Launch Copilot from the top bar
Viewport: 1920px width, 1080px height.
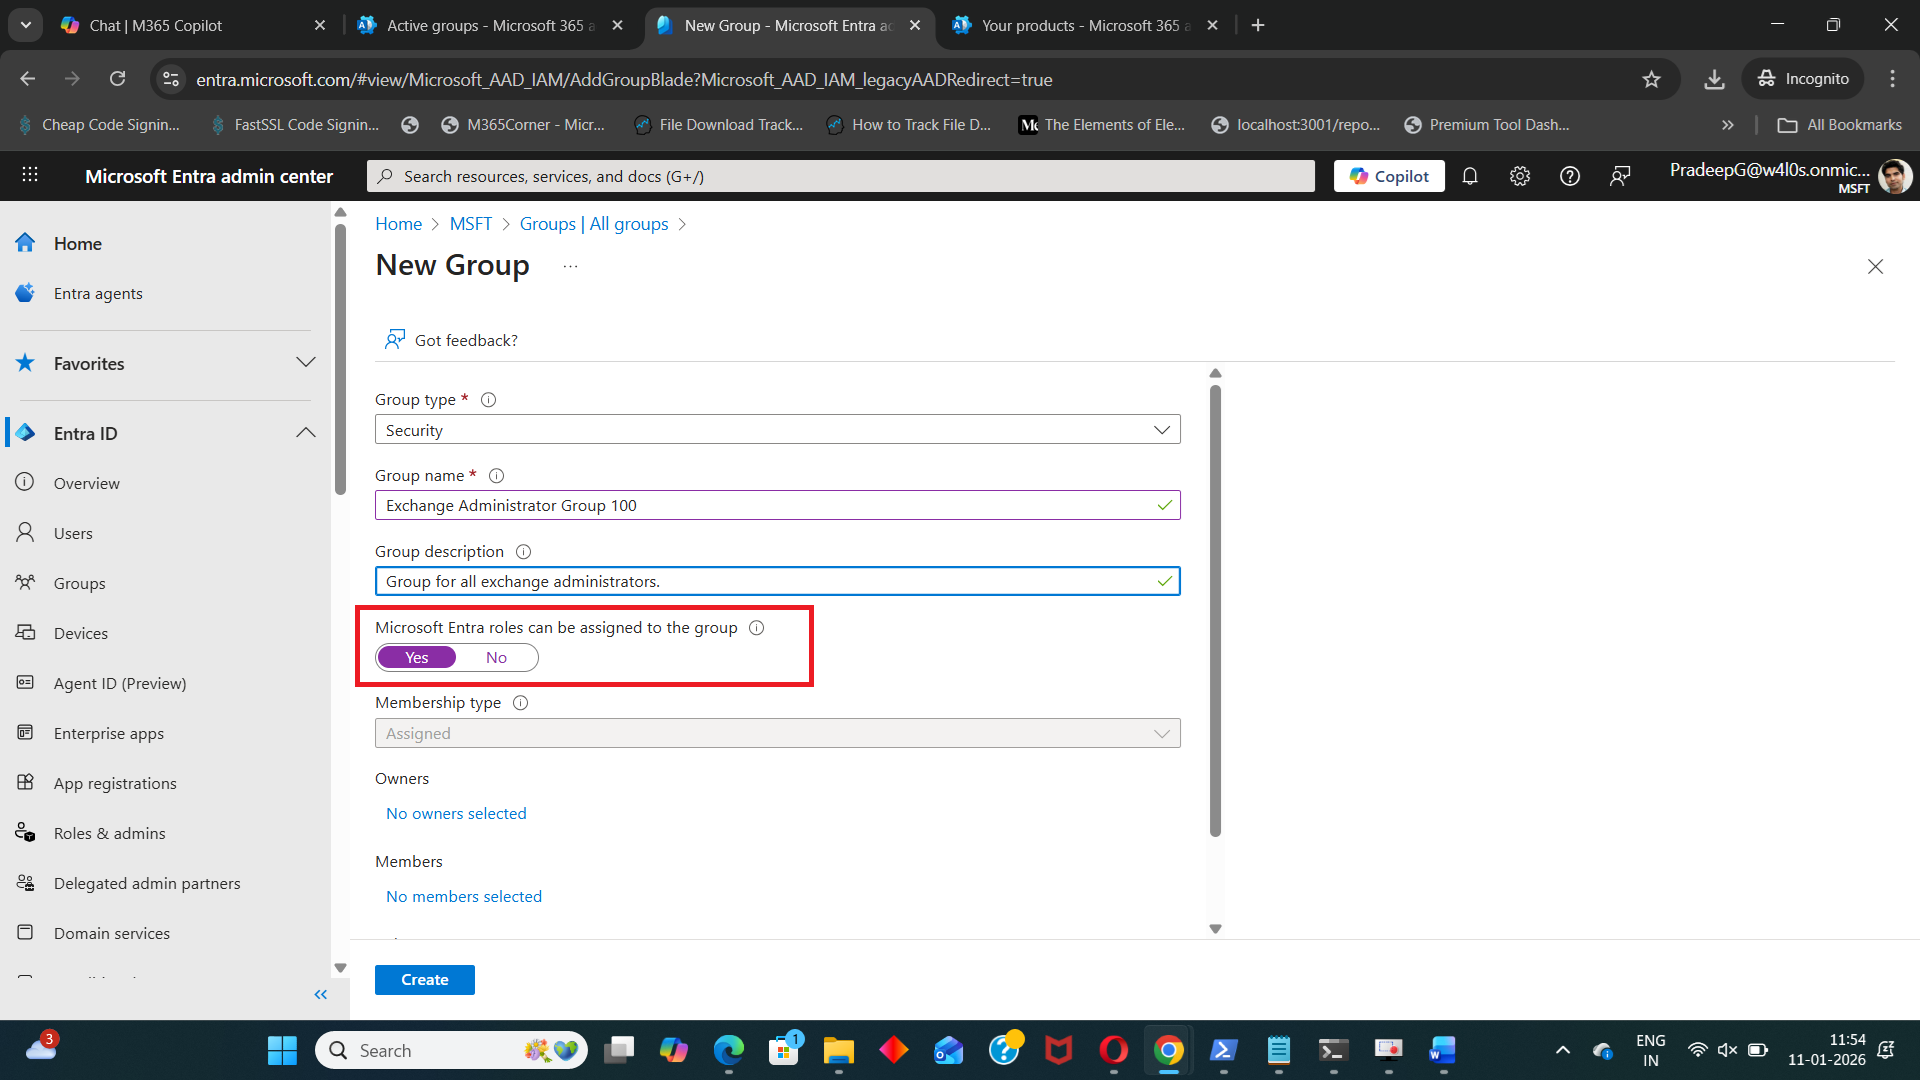1388,175
